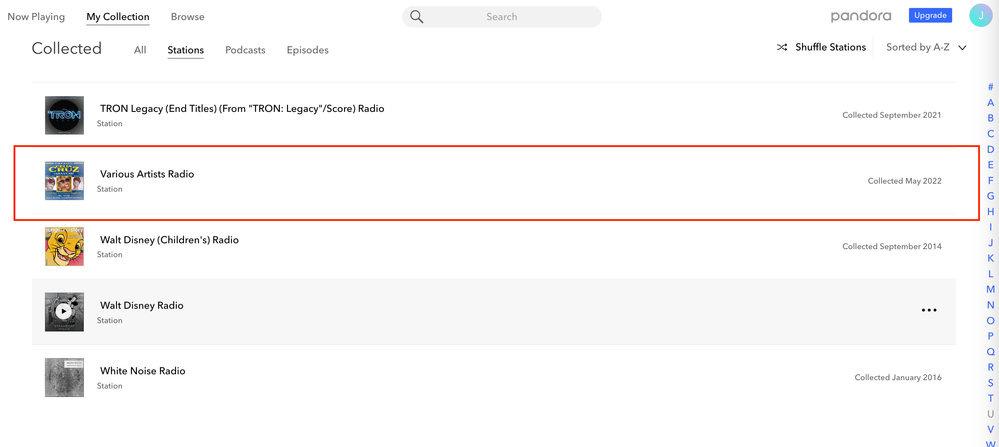Screen dimensions: 999x447
Task: Click the blue Upgrade button
Action: [x=929, y=16]
